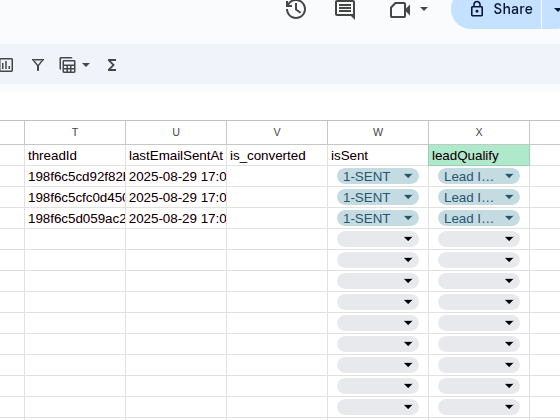Screen dimensions: 560x420
Task: Create a filter with funnel icon
Action: (x=38, y=65)
